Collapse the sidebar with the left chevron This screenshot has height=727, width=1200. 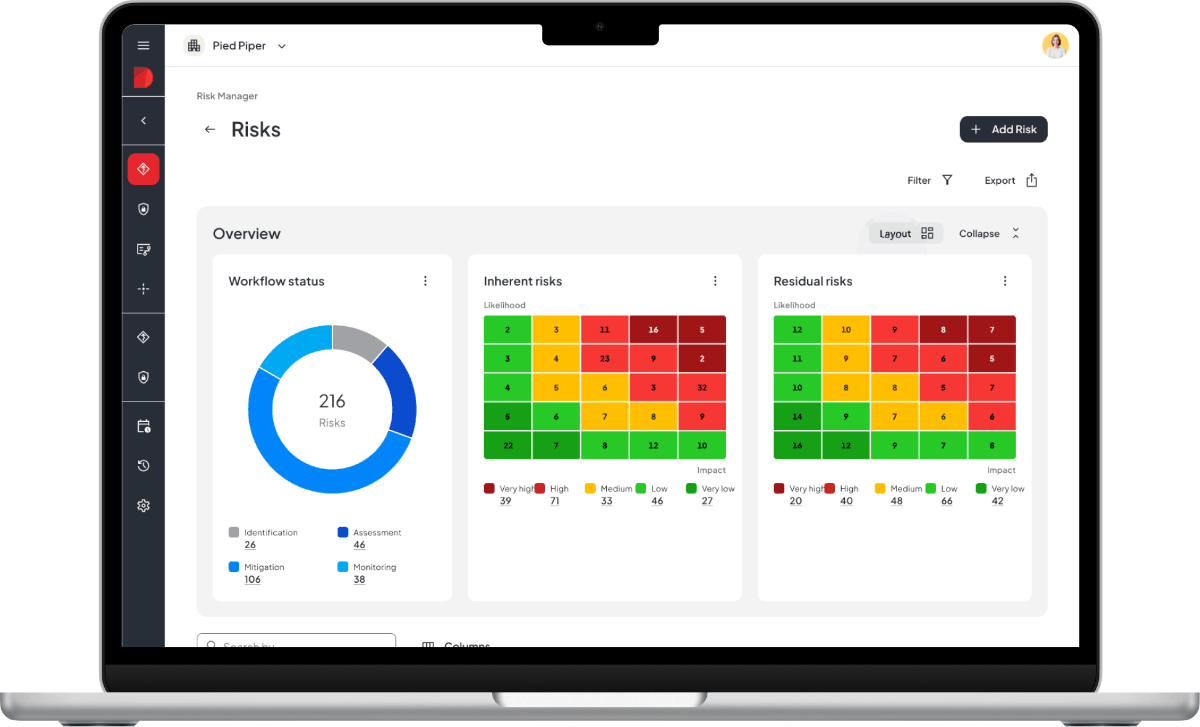(x=143, y=120)
